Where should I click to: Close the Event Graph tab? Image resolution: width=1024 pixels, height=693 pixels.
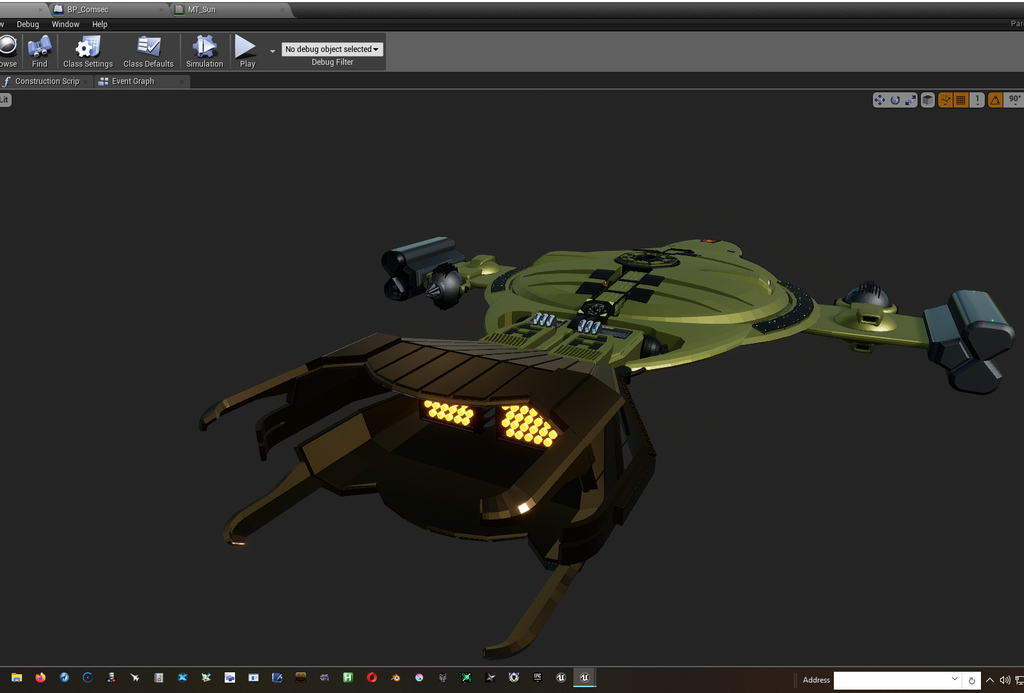pos(182,82)
